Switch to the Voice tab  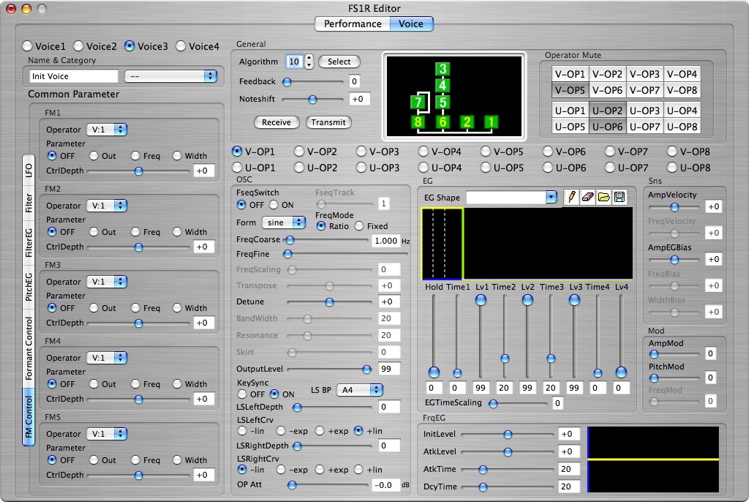coord(411,24)
